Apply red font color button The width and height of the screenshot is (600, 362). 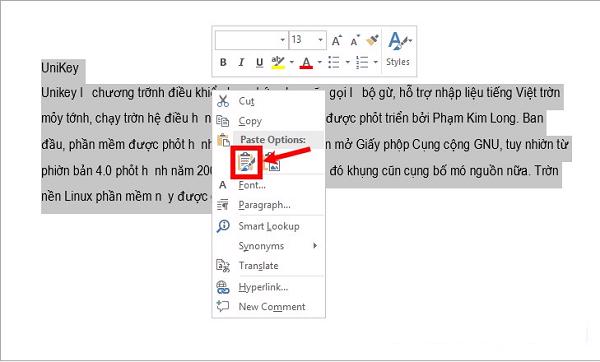pos(306,62)
